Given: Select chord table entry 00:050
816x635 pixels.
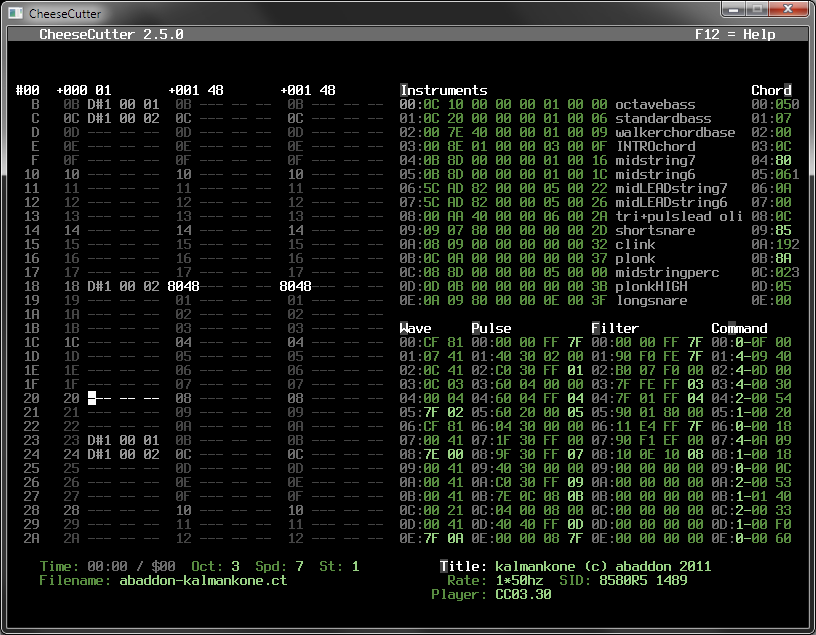Looking at the screenshot, I should 775,105.
